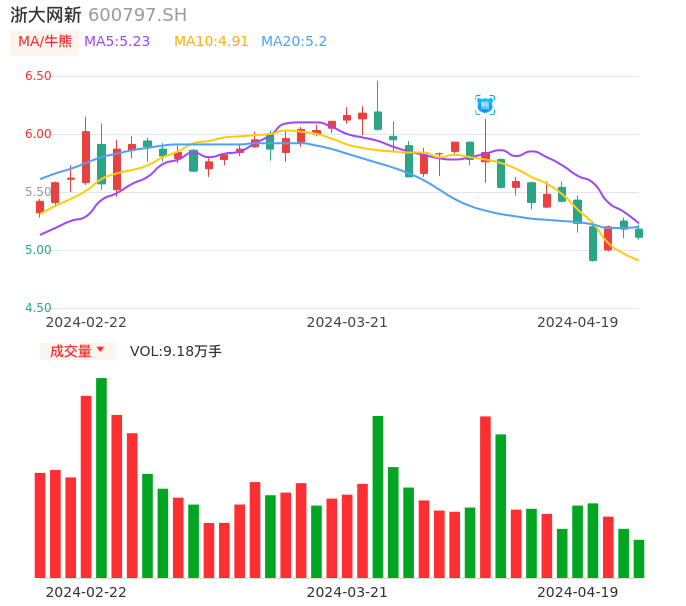Select the MA20:5.2 legend label
686x606 pixels.
294,42
